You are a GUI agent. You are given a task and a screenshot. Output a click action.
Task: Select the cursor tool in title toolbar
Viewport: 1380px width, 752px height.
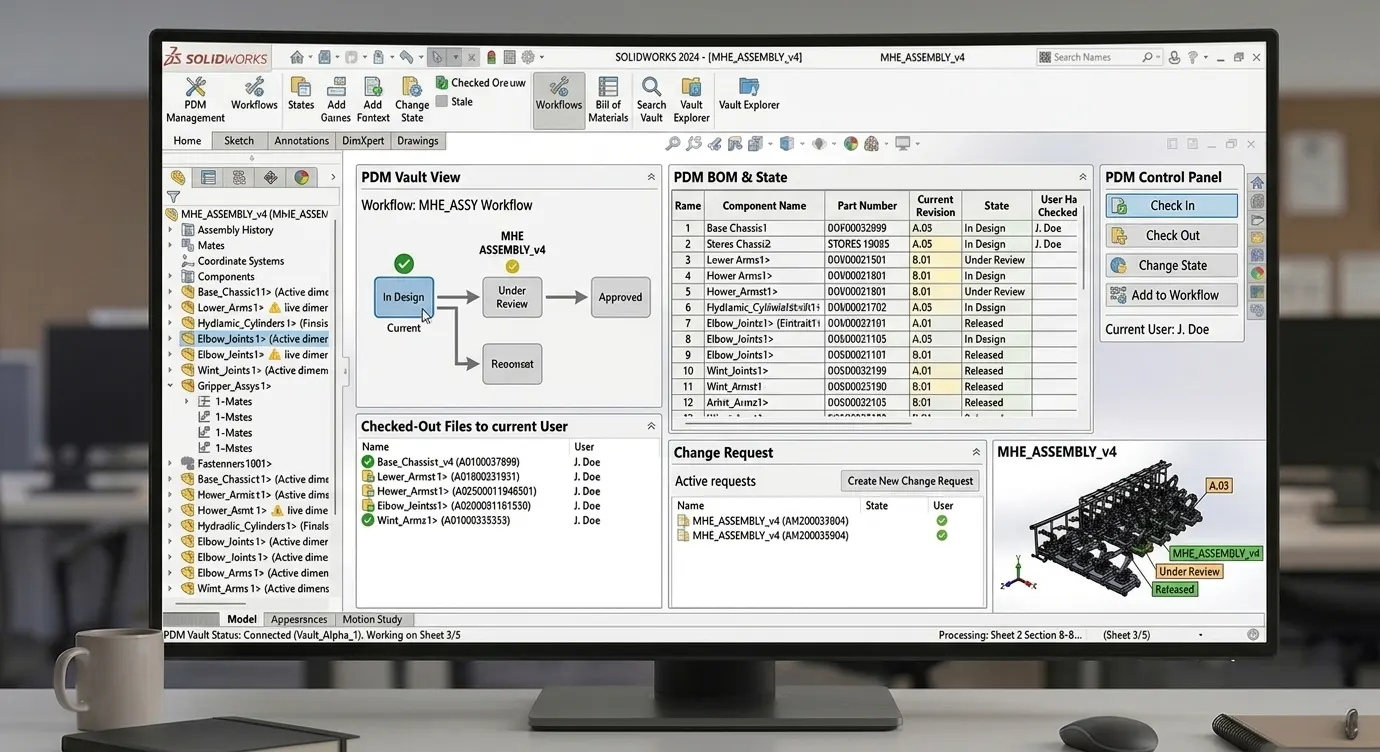436,57
